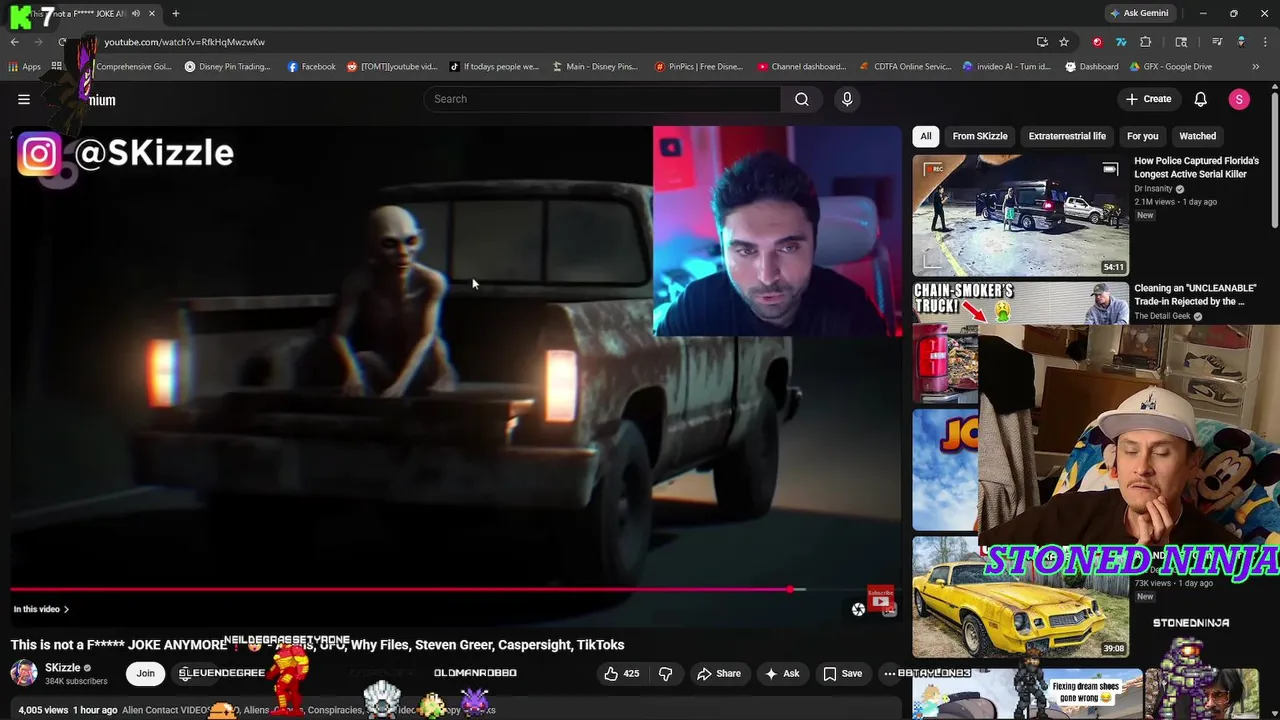Start voice search with microphone icon

point(847,99)
